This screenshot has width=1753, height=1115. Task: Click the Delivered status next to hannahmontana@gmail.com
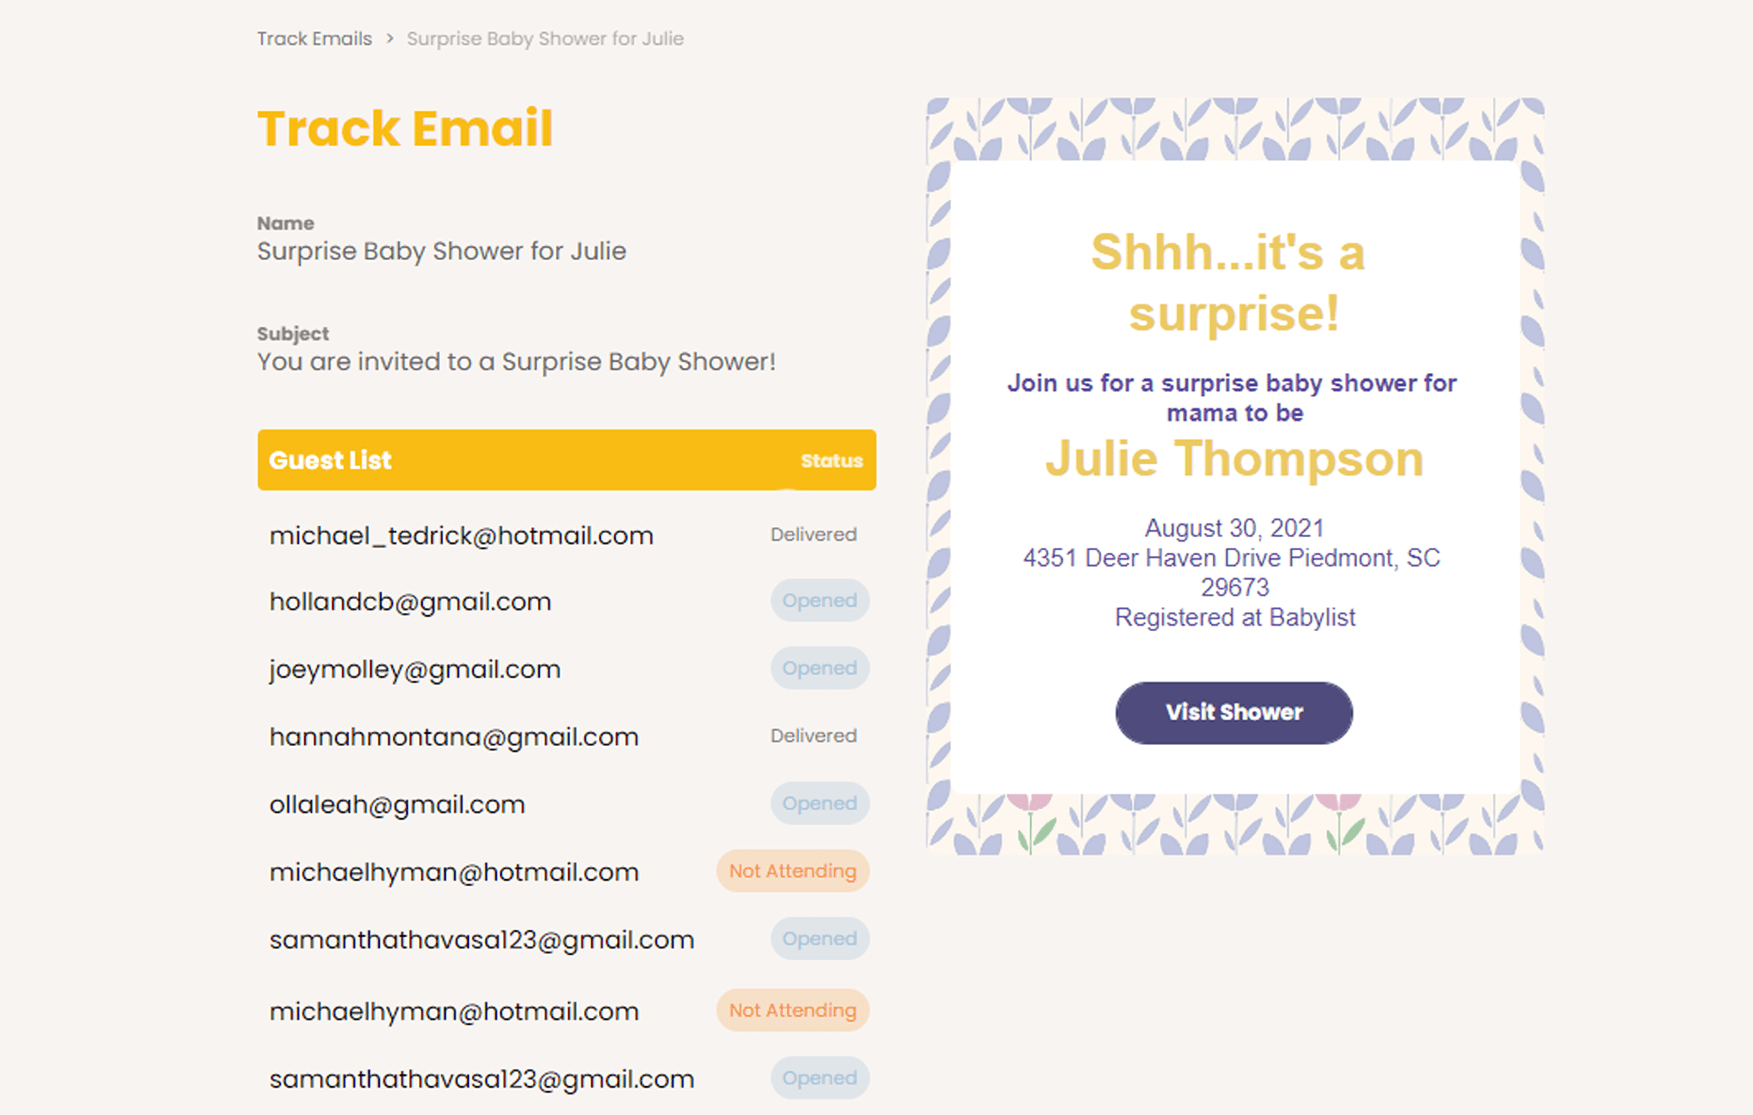pos(814,735)
